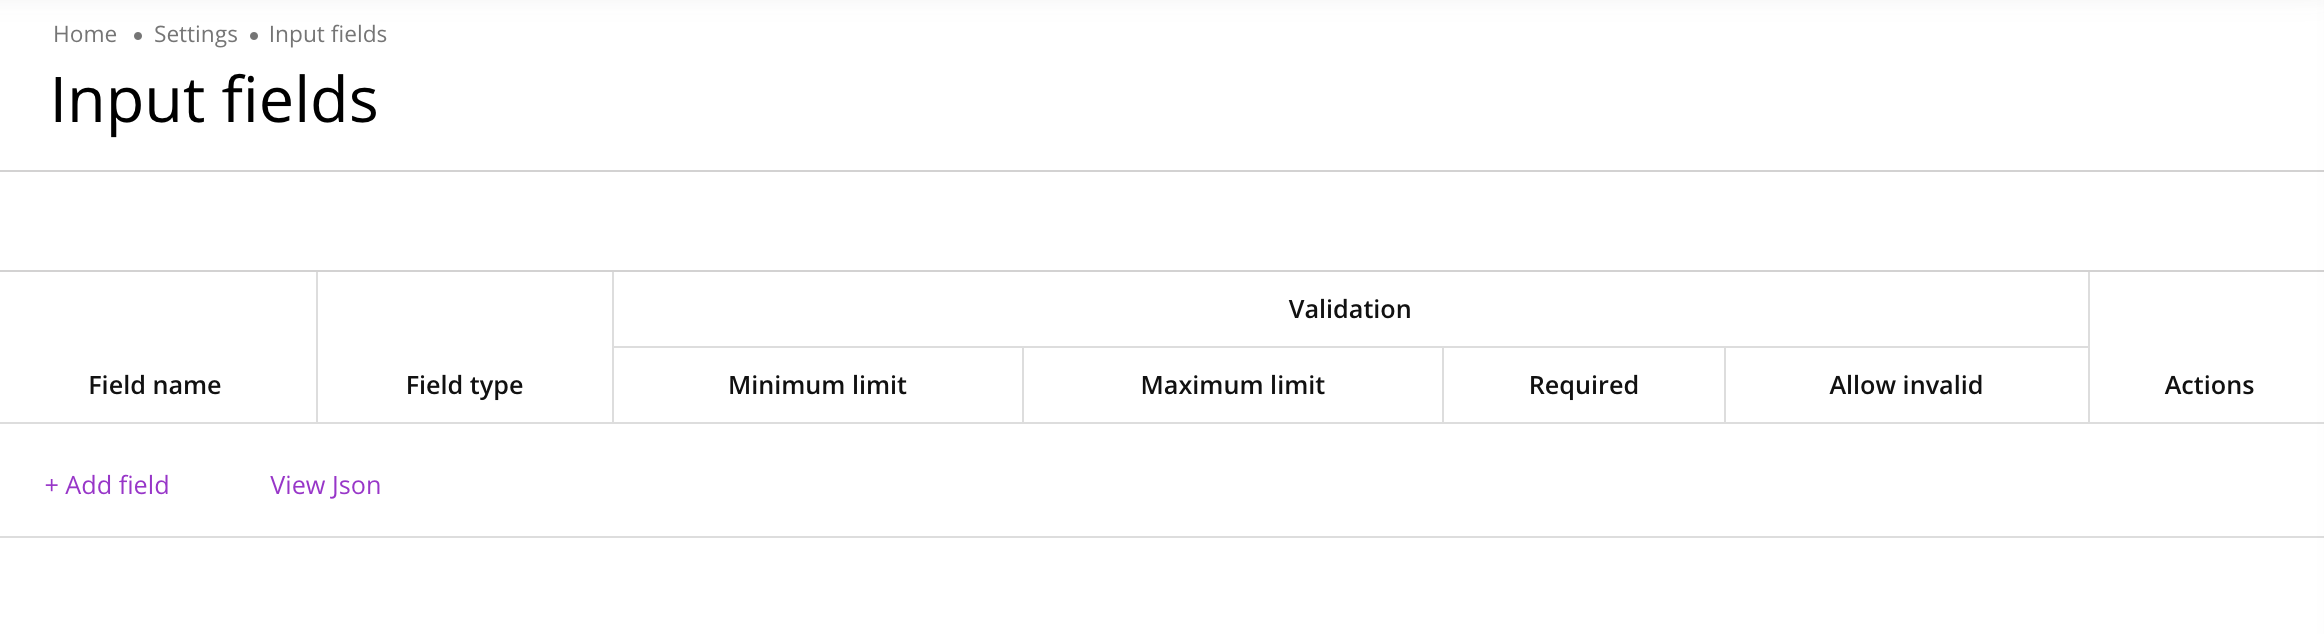Screen dimensions: 2324x634
Task: Select the Field name column header
Action: tap(155, 385)
